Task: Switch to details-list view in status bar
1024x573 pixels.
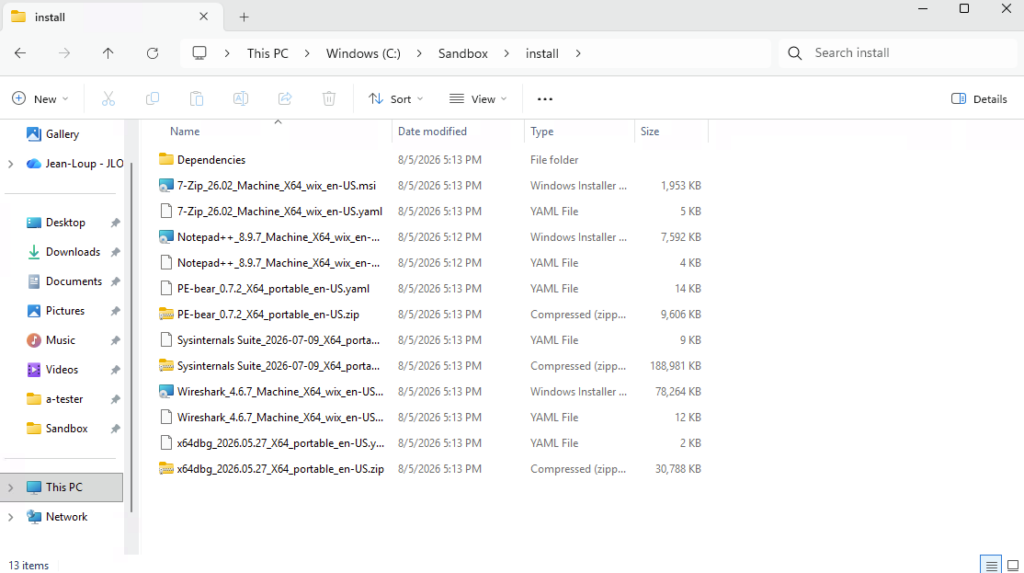Action: tap(991, 565)
